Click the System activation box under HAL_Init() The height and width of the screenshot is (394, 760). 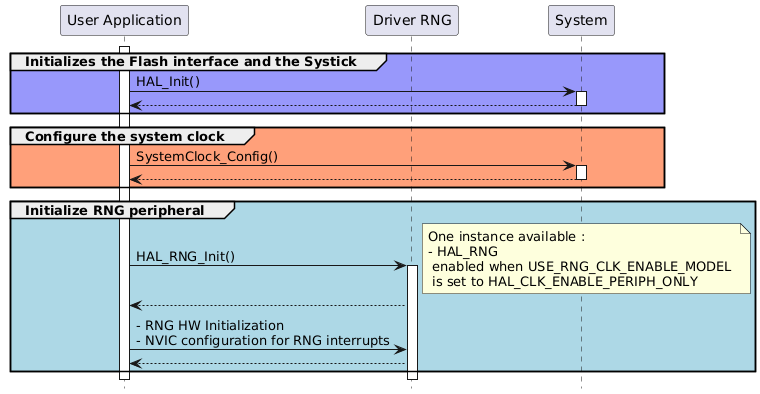(581, 98)
